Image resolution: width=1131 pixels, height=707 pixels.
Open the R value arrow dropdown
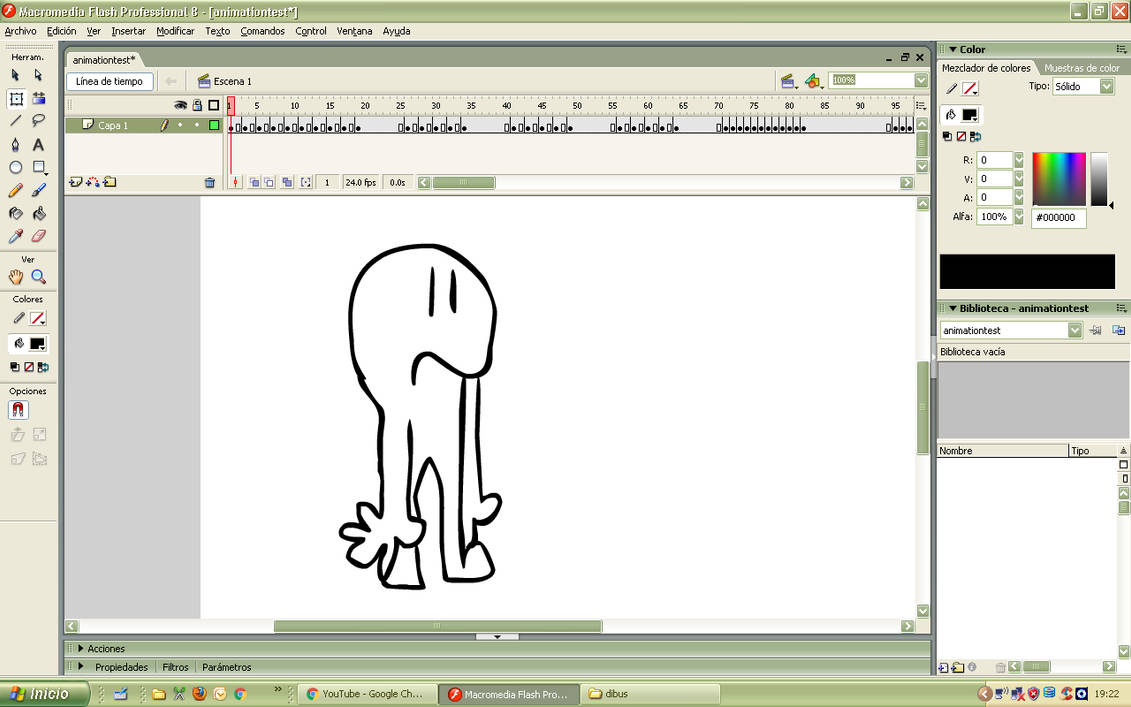[x=1018, y=160]
